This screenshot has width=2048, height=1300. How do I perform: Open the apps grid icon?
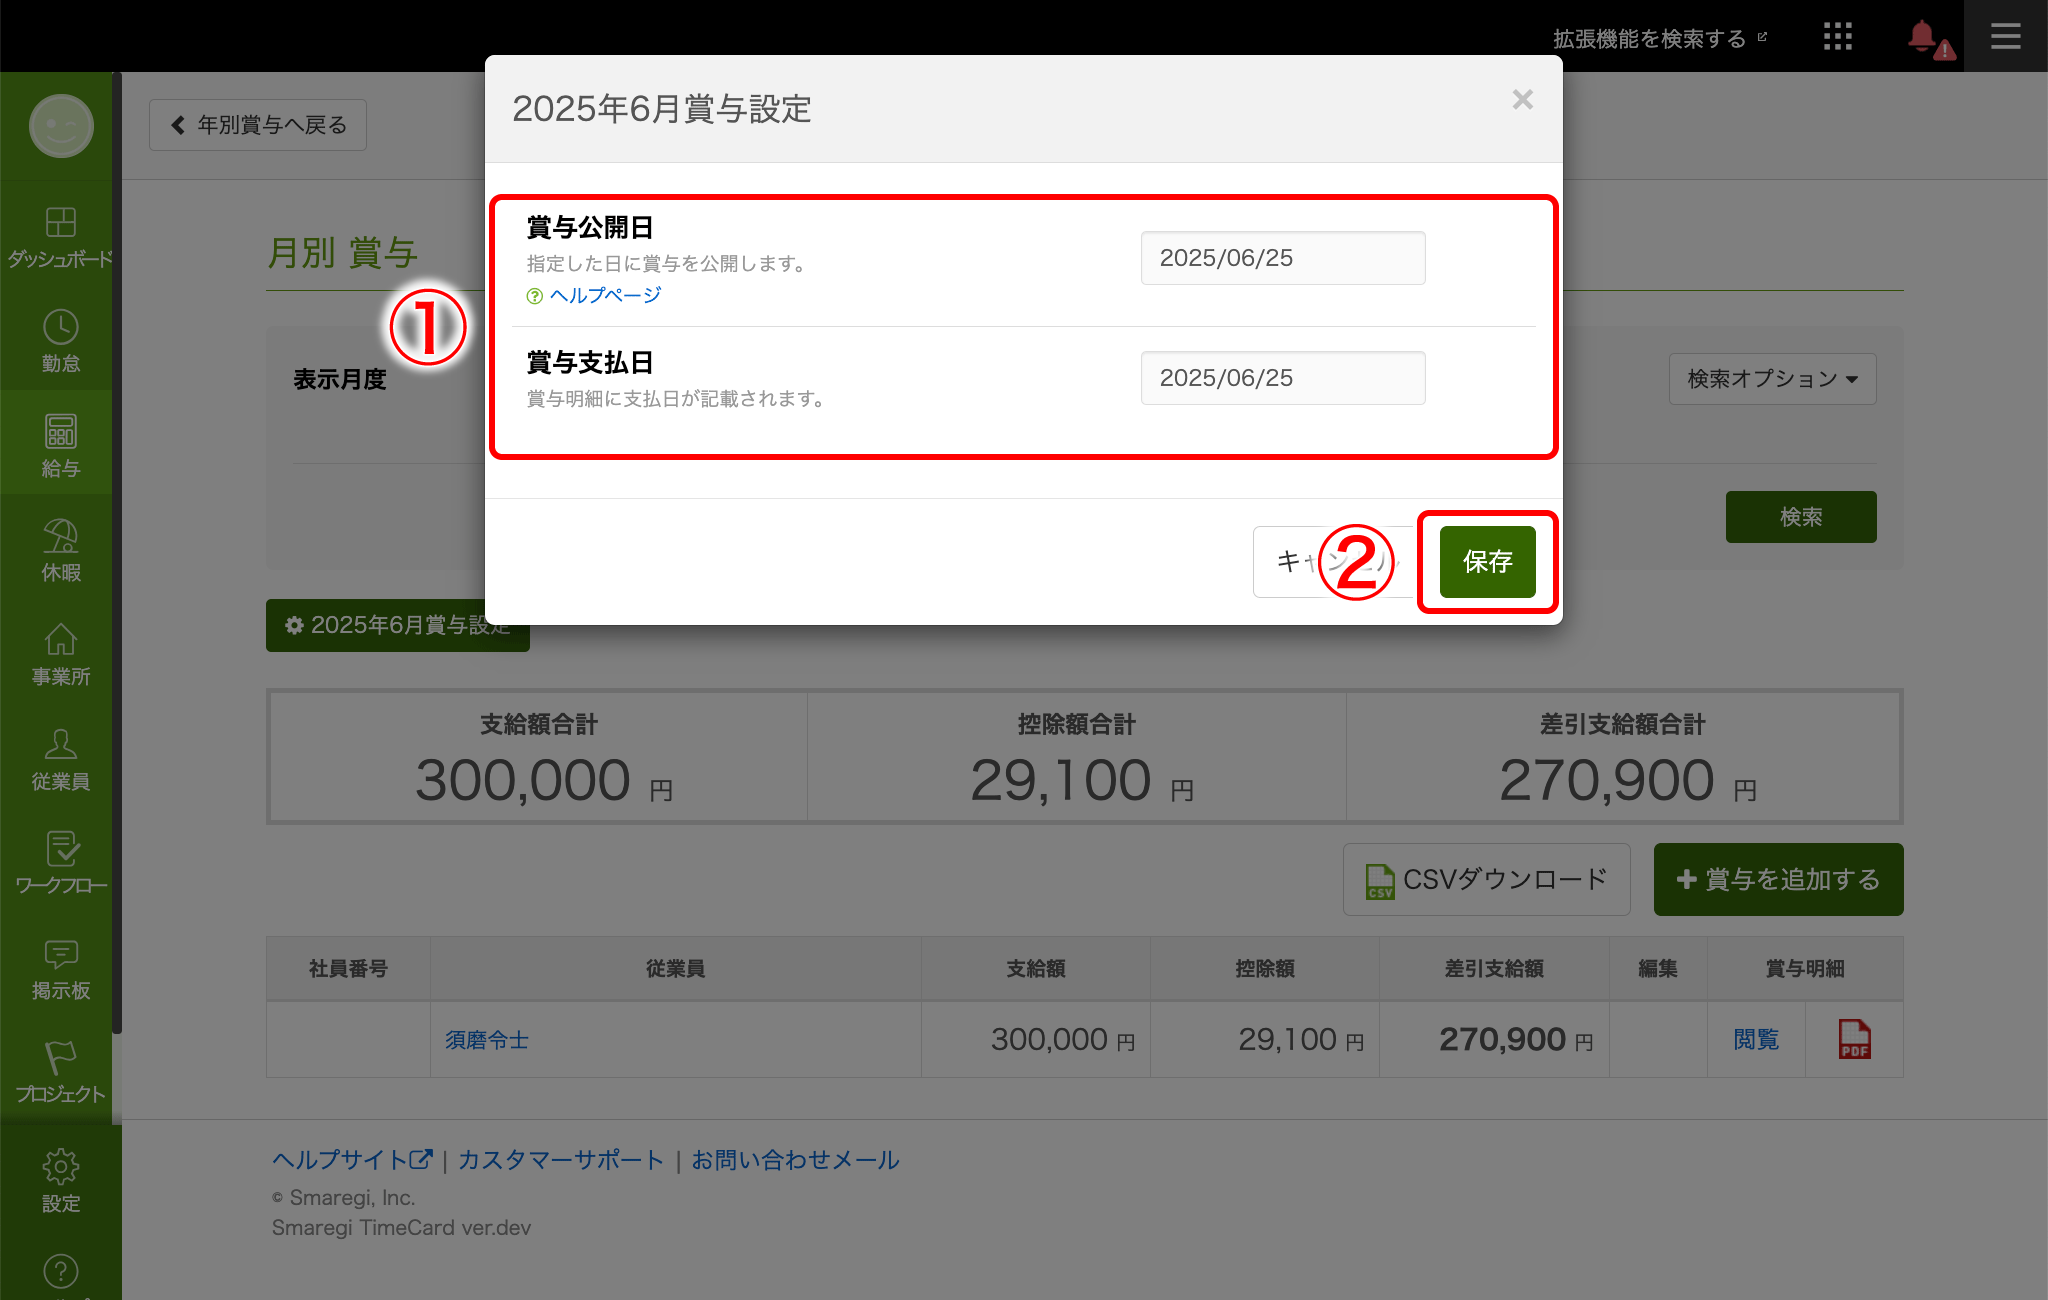(1837, 37)
